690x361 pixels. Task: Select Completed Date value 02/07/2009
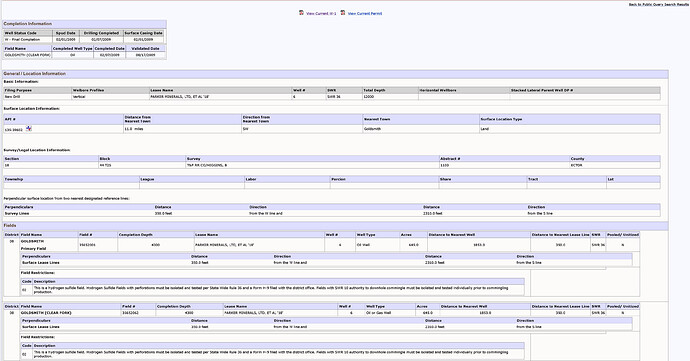coord(110,55)
